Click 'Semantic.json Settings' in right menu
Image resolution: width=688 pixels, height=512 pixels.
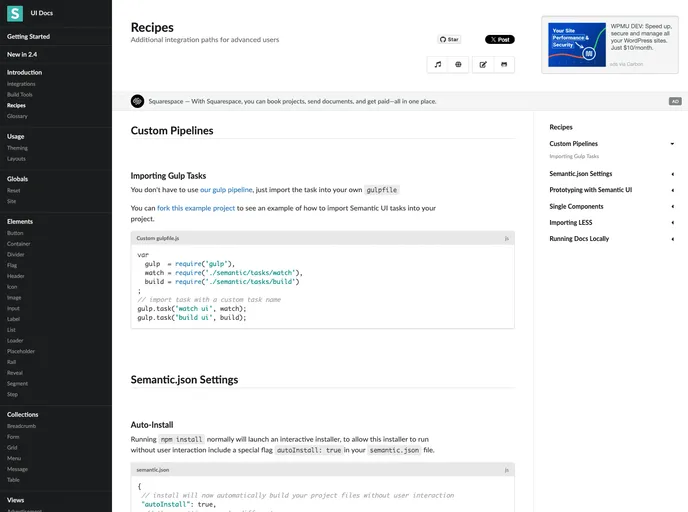pyautogui.click(x=580, y=174)
